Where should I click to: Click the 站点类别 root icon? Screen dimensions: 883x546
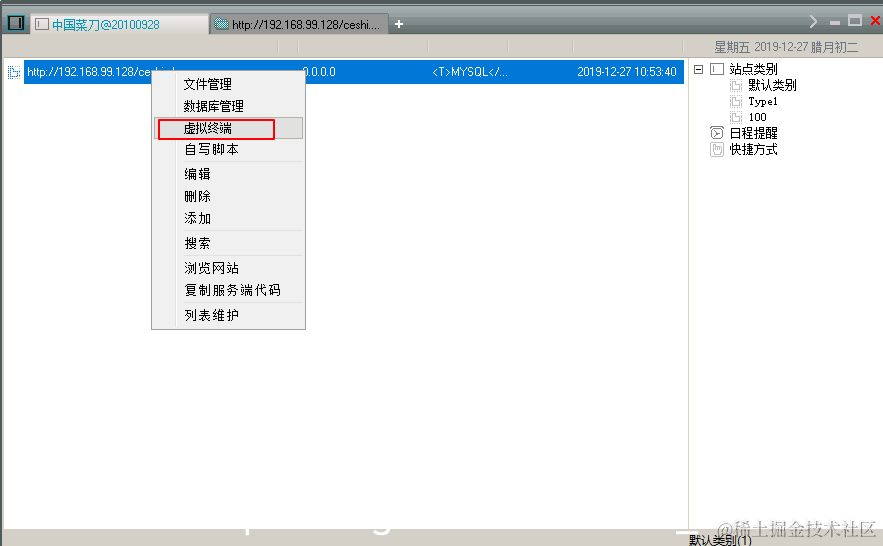coord(716,69)
